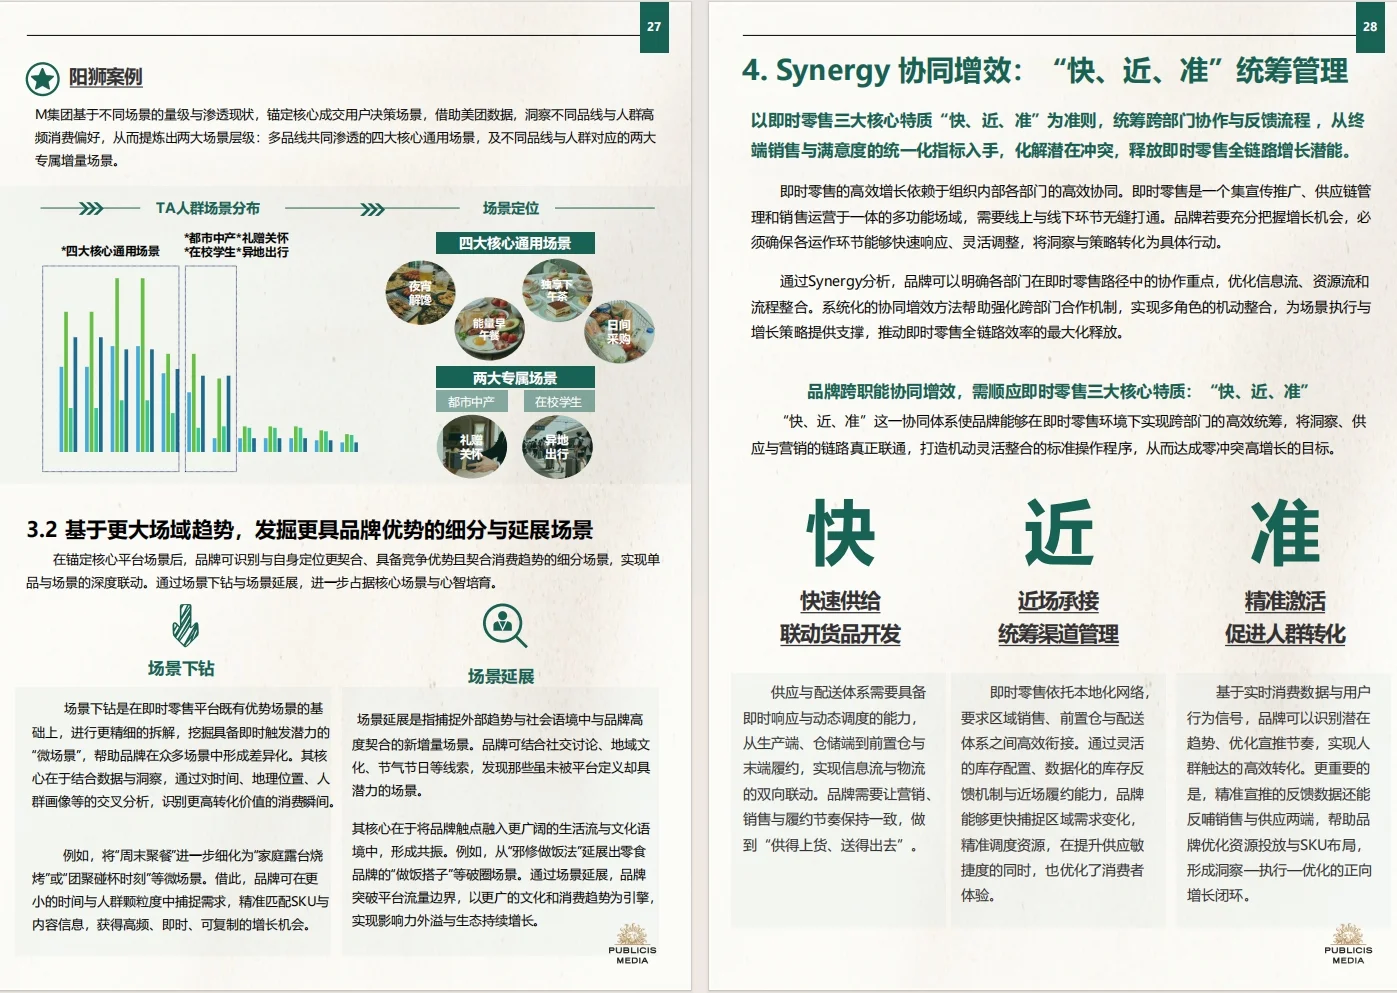The image size is (1397, 993).
Task: Click the 场景下钻 green subheading
Action: [x=181, y=668]
